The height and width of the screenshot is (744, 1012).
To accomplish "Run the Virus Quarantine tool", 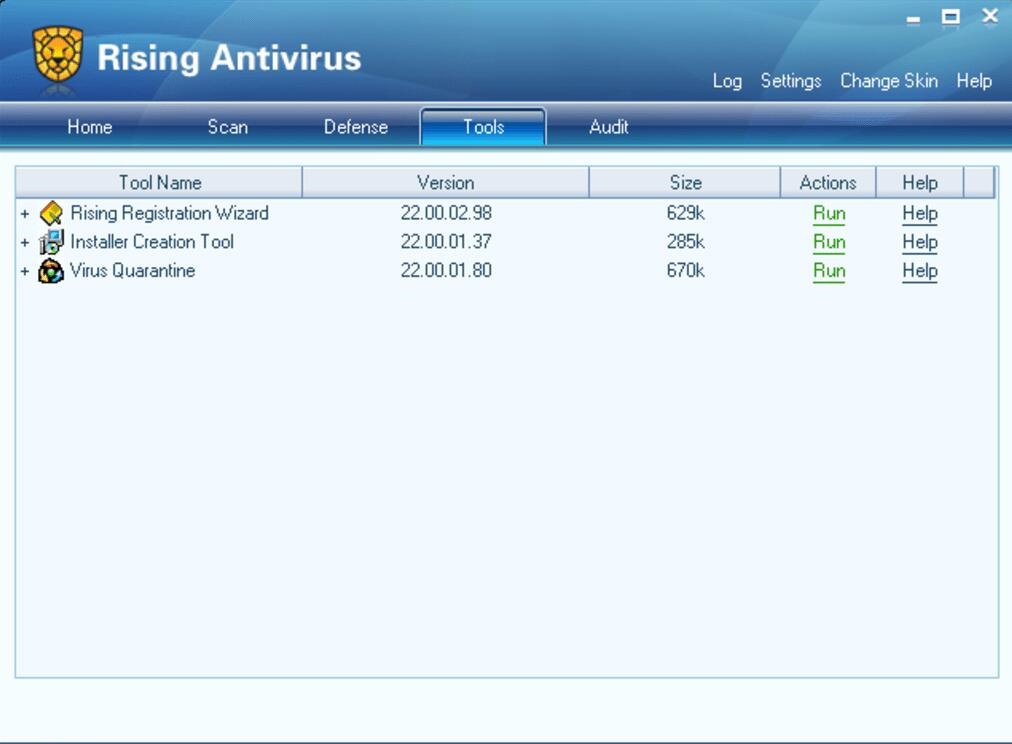I will (828, 271).
